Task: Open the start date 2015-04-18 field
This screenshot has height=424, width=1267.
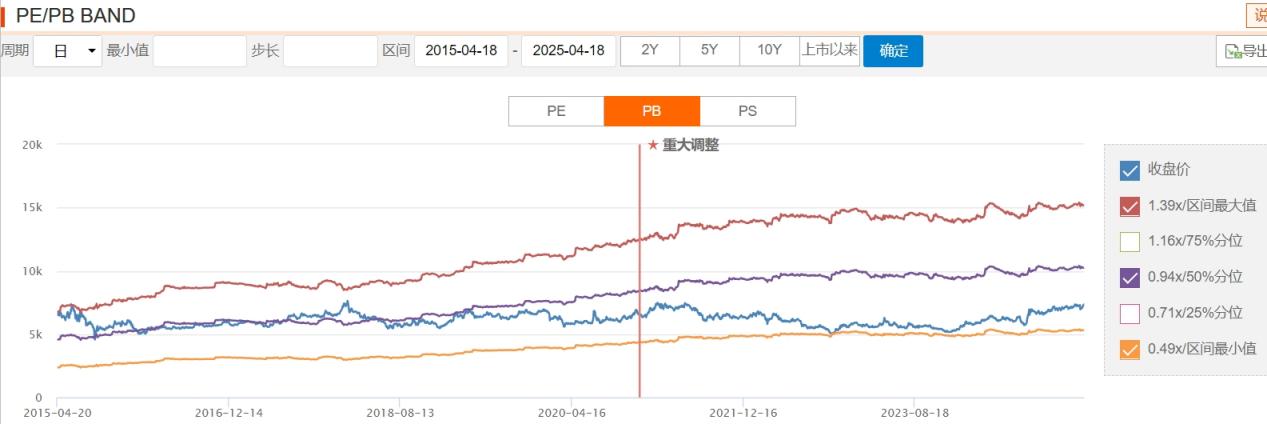Action: [x=461, y=51]
